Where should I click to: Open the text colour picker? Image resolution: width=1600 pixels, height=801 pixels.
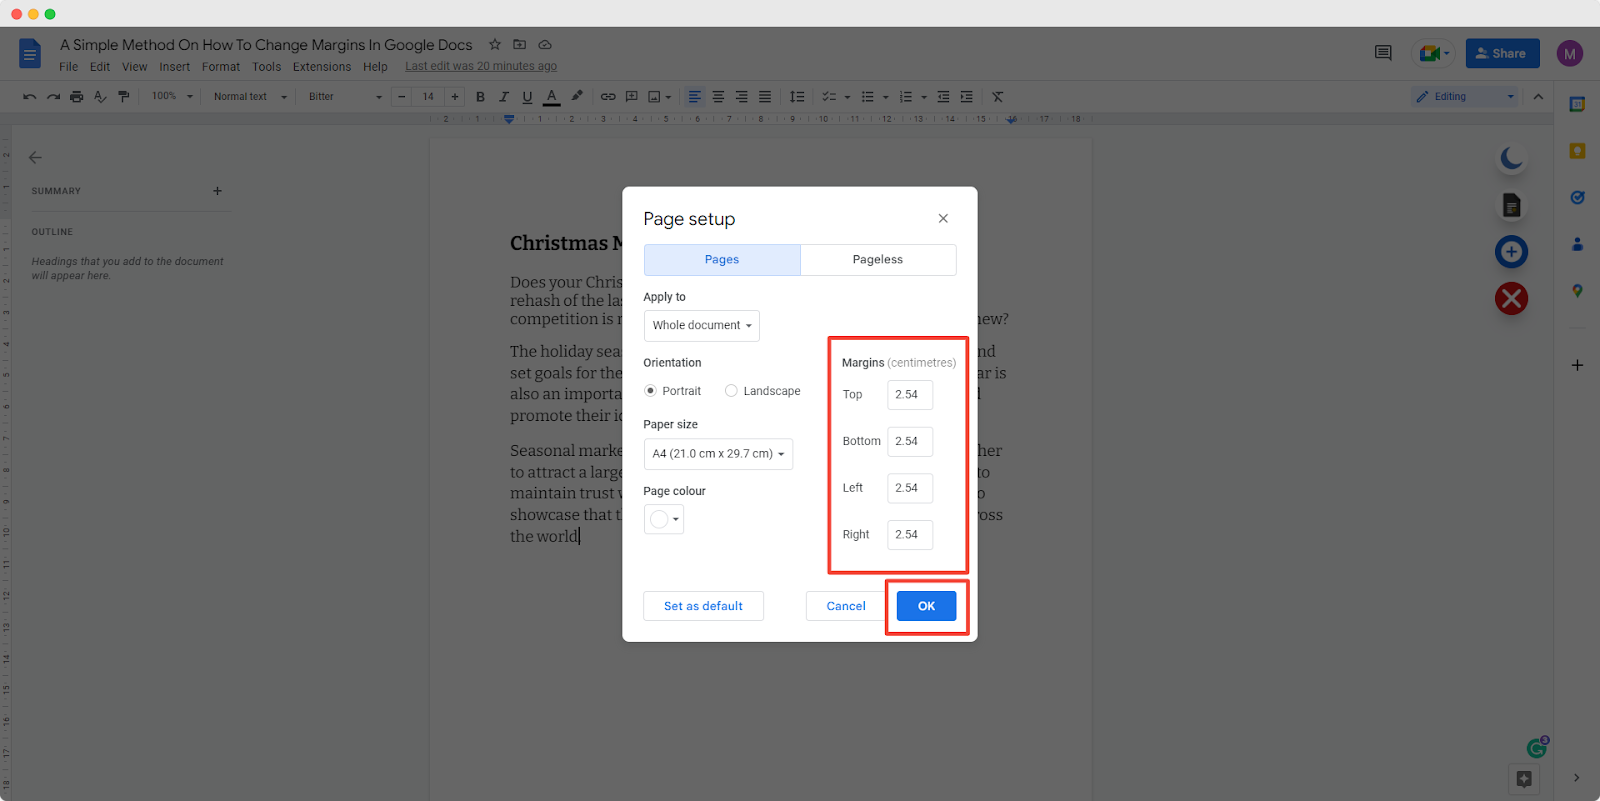(551, 97)
